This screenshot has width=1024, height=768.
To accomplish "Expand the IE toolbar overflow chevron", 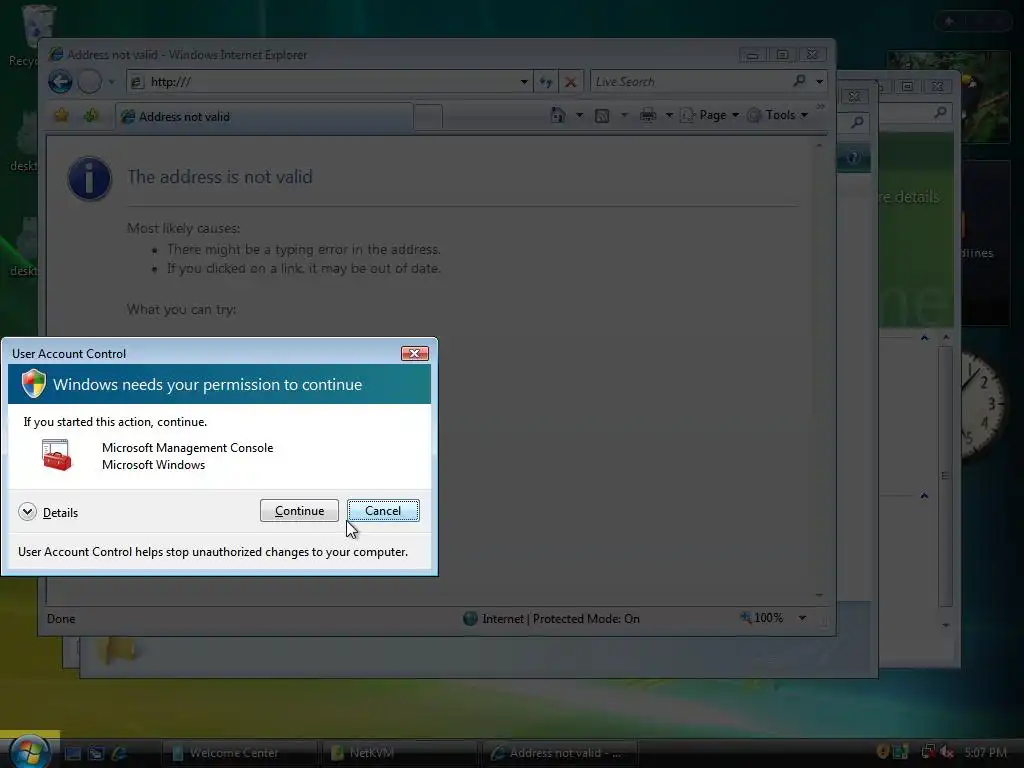I will point(820,106).
